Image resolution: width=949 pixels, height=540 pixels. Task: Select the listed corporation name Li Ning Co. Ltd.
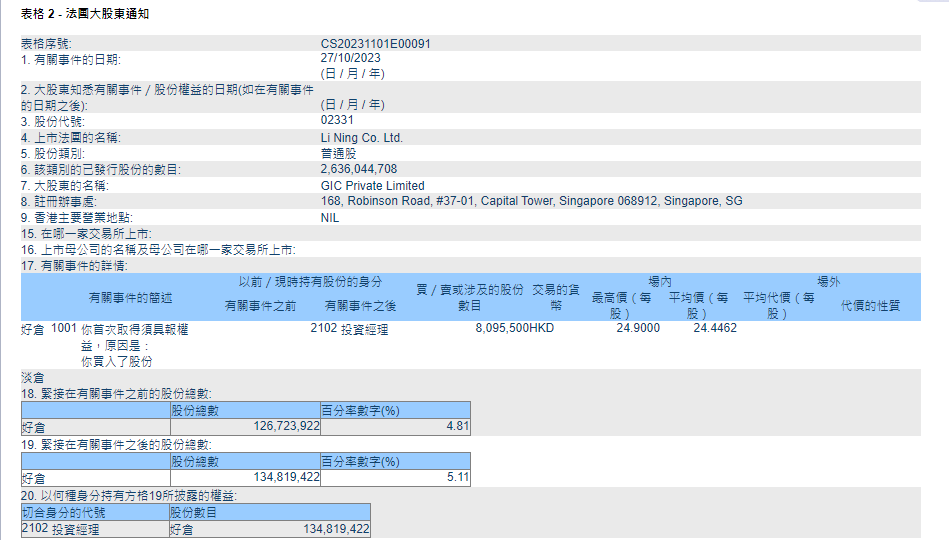pyautogui.click(x=361, y=137)
